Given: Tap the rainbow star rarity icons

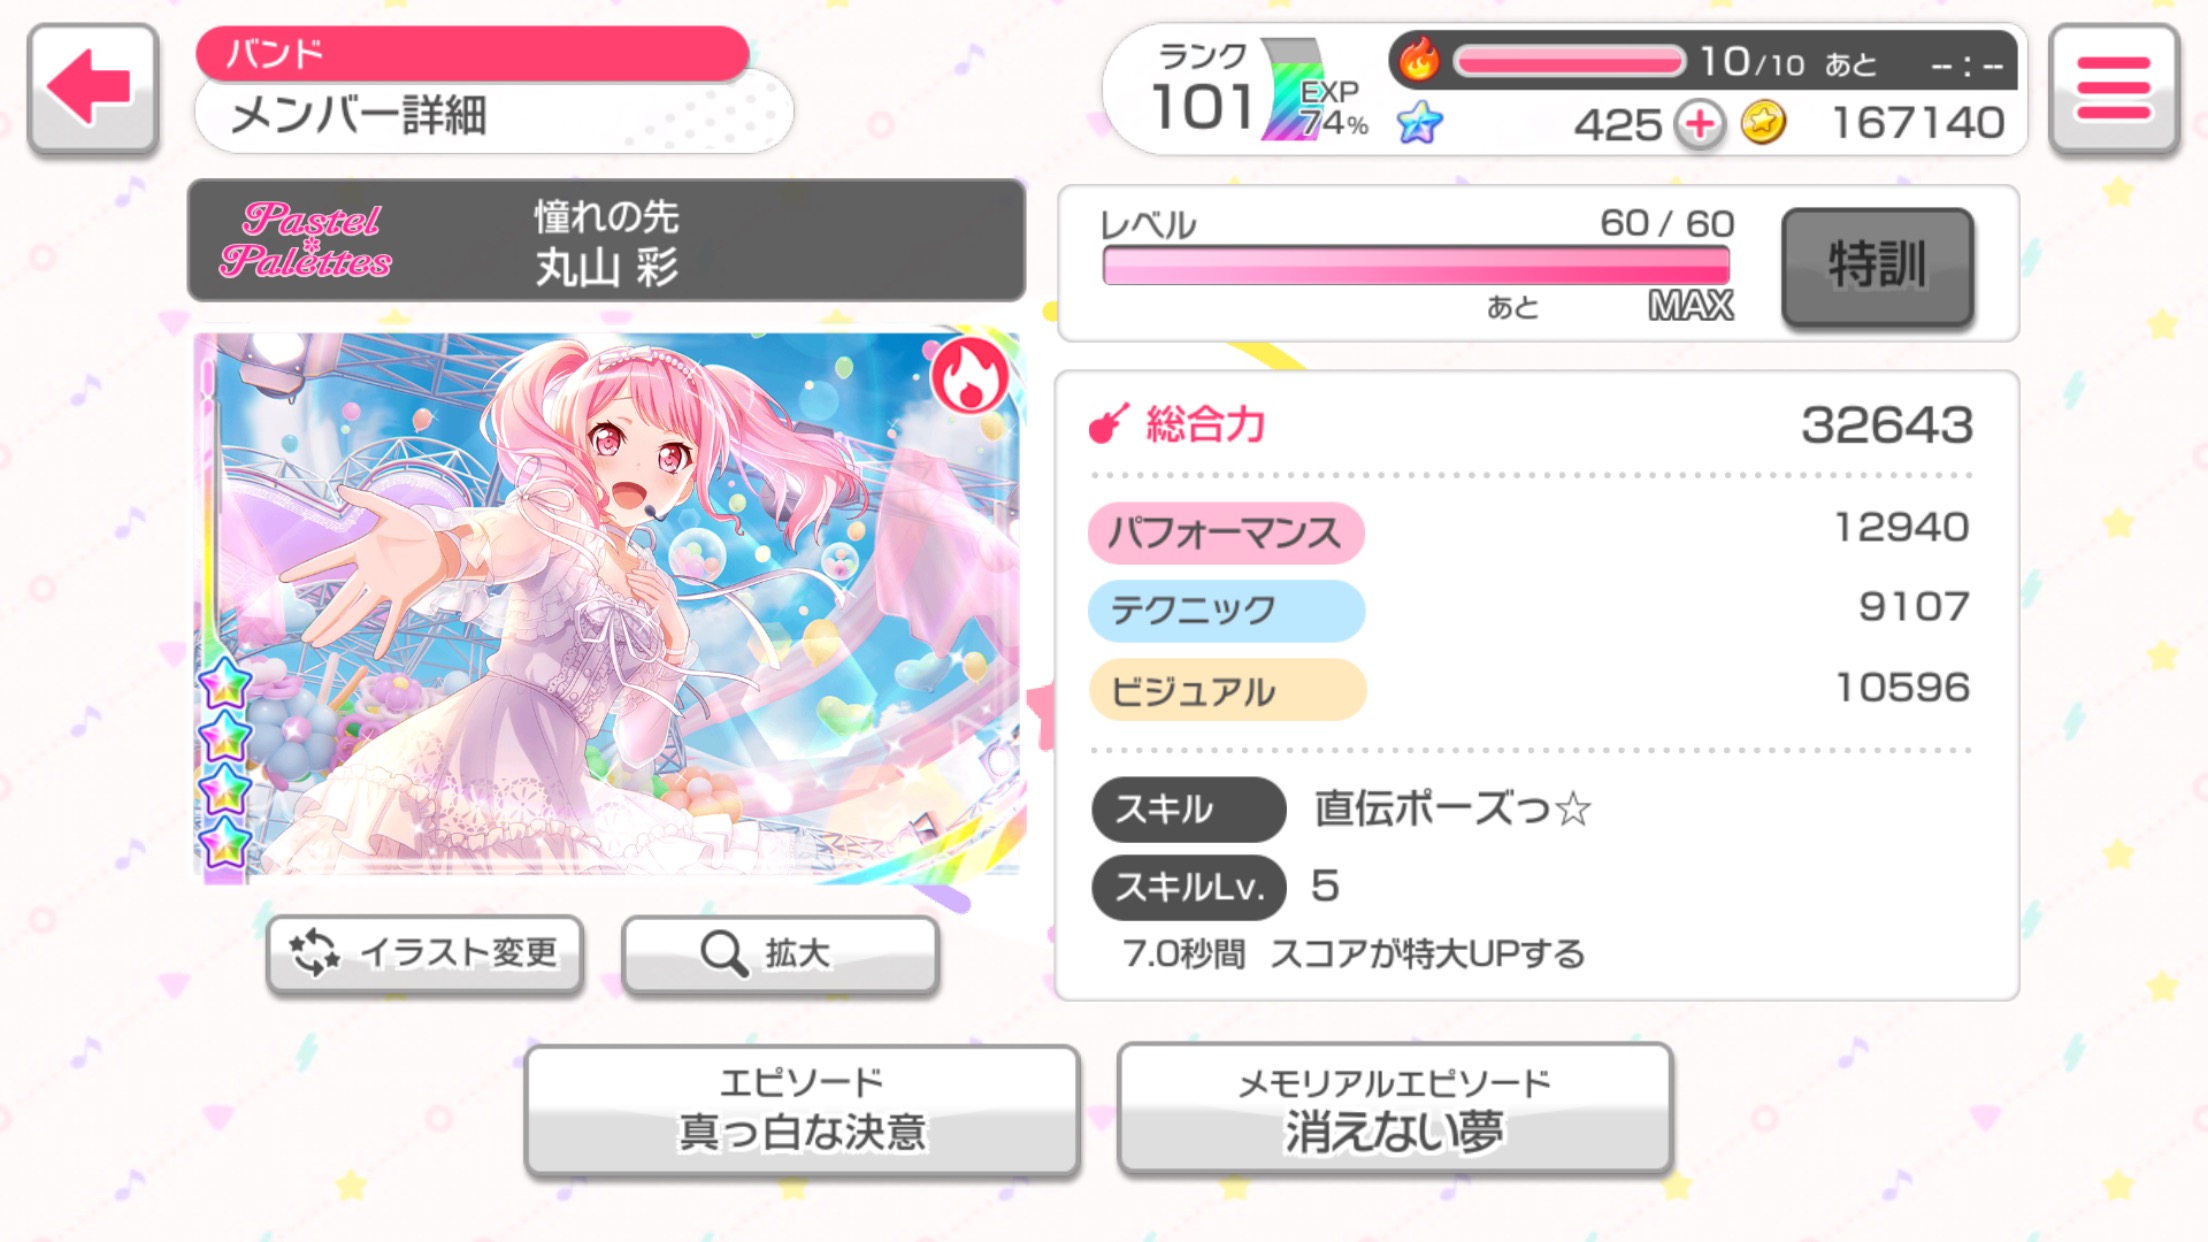Looking at the screenshot, I should [224, 762].
